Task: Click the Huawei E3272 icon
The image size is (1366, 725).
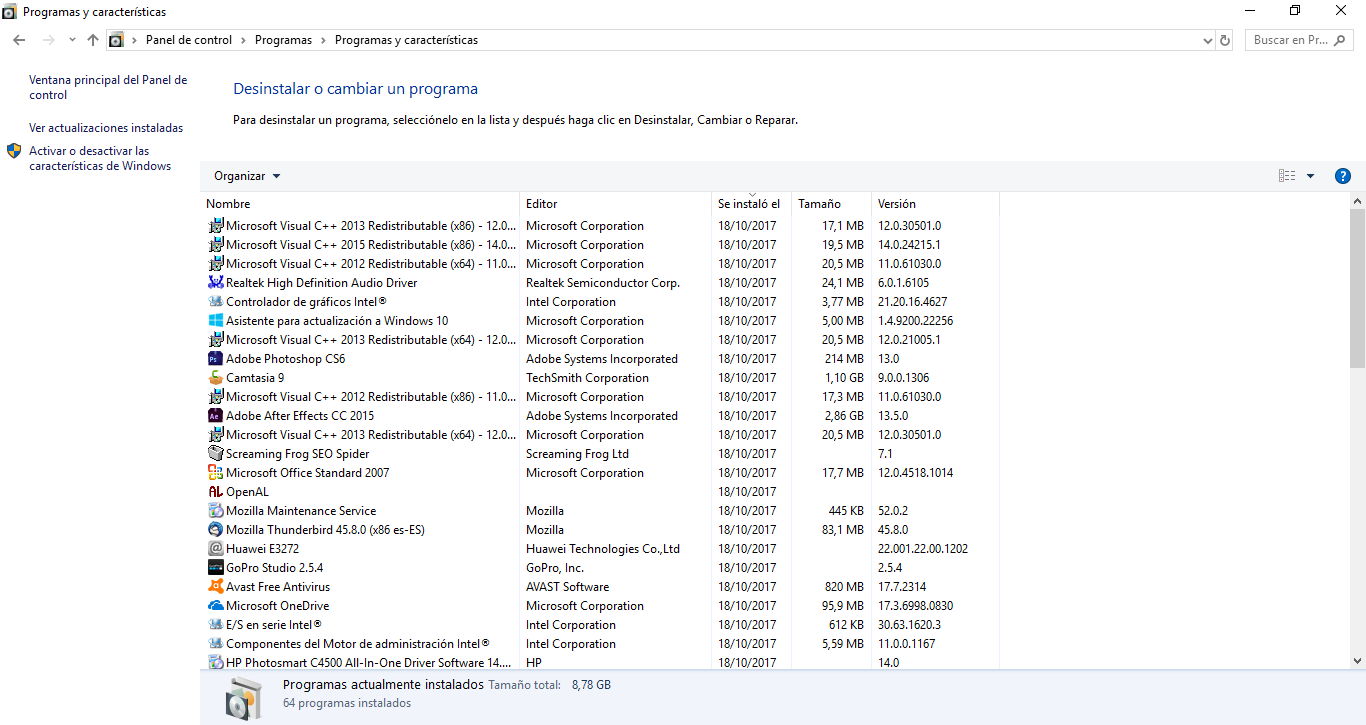Action: pyautogui.click(x=216, y=549)
